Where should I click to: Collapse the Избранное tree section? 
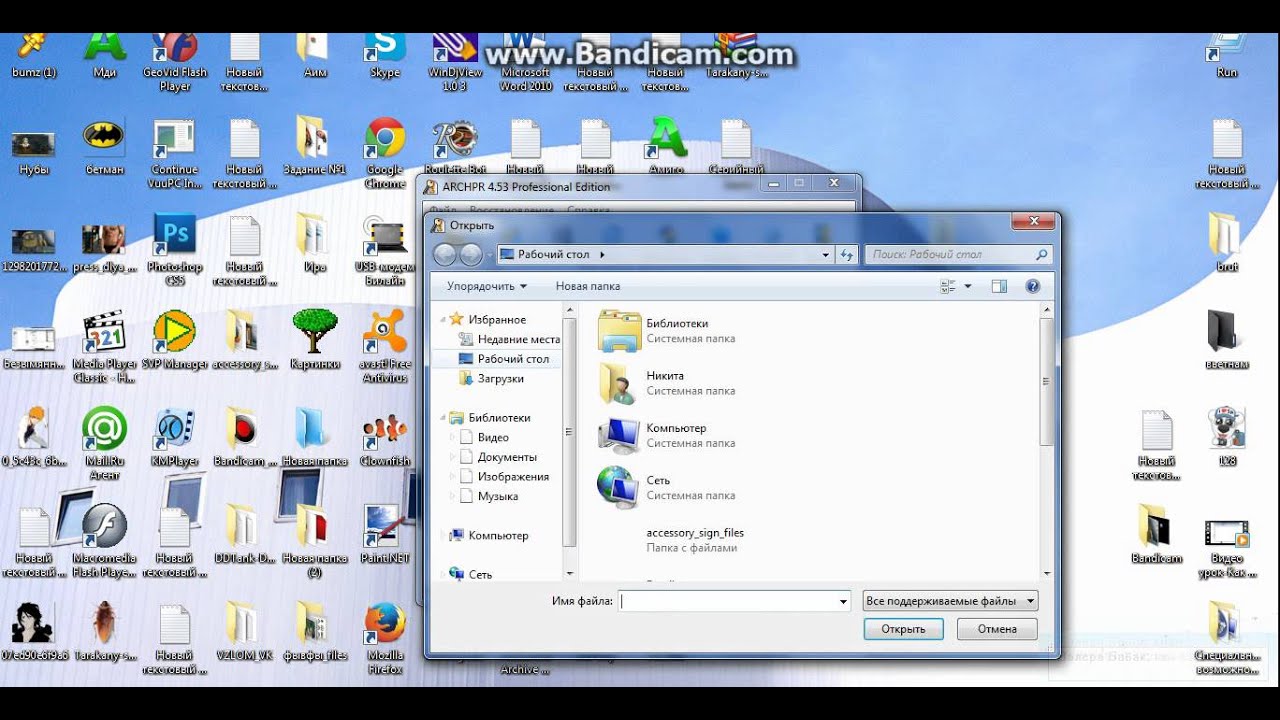click(x=443, y=320)
